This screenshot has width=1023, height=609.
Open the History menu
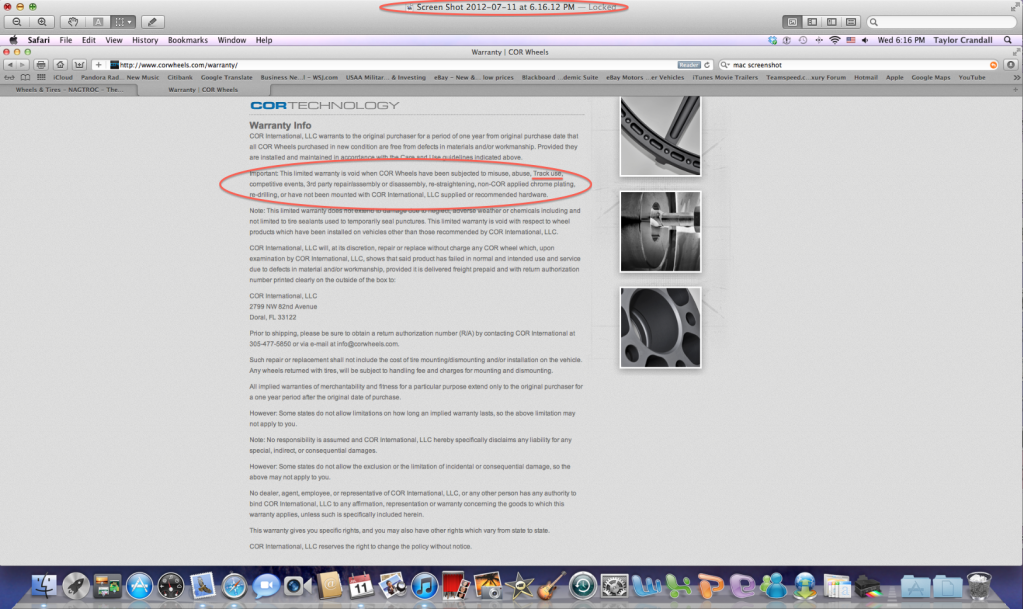(145, 40)
